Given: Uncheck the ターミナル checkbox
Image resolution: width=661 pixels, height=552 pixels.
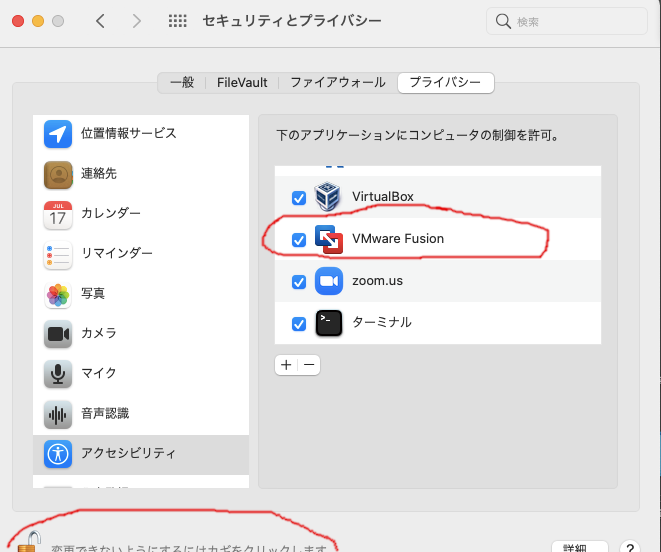Looking at the screenshot, I should point(299,324).
